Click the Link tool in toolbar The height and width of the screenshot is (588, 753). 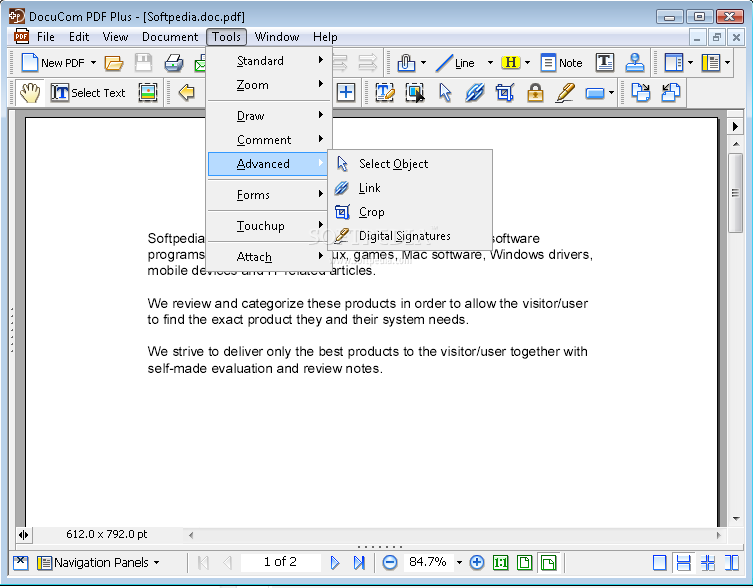(474, 92)
